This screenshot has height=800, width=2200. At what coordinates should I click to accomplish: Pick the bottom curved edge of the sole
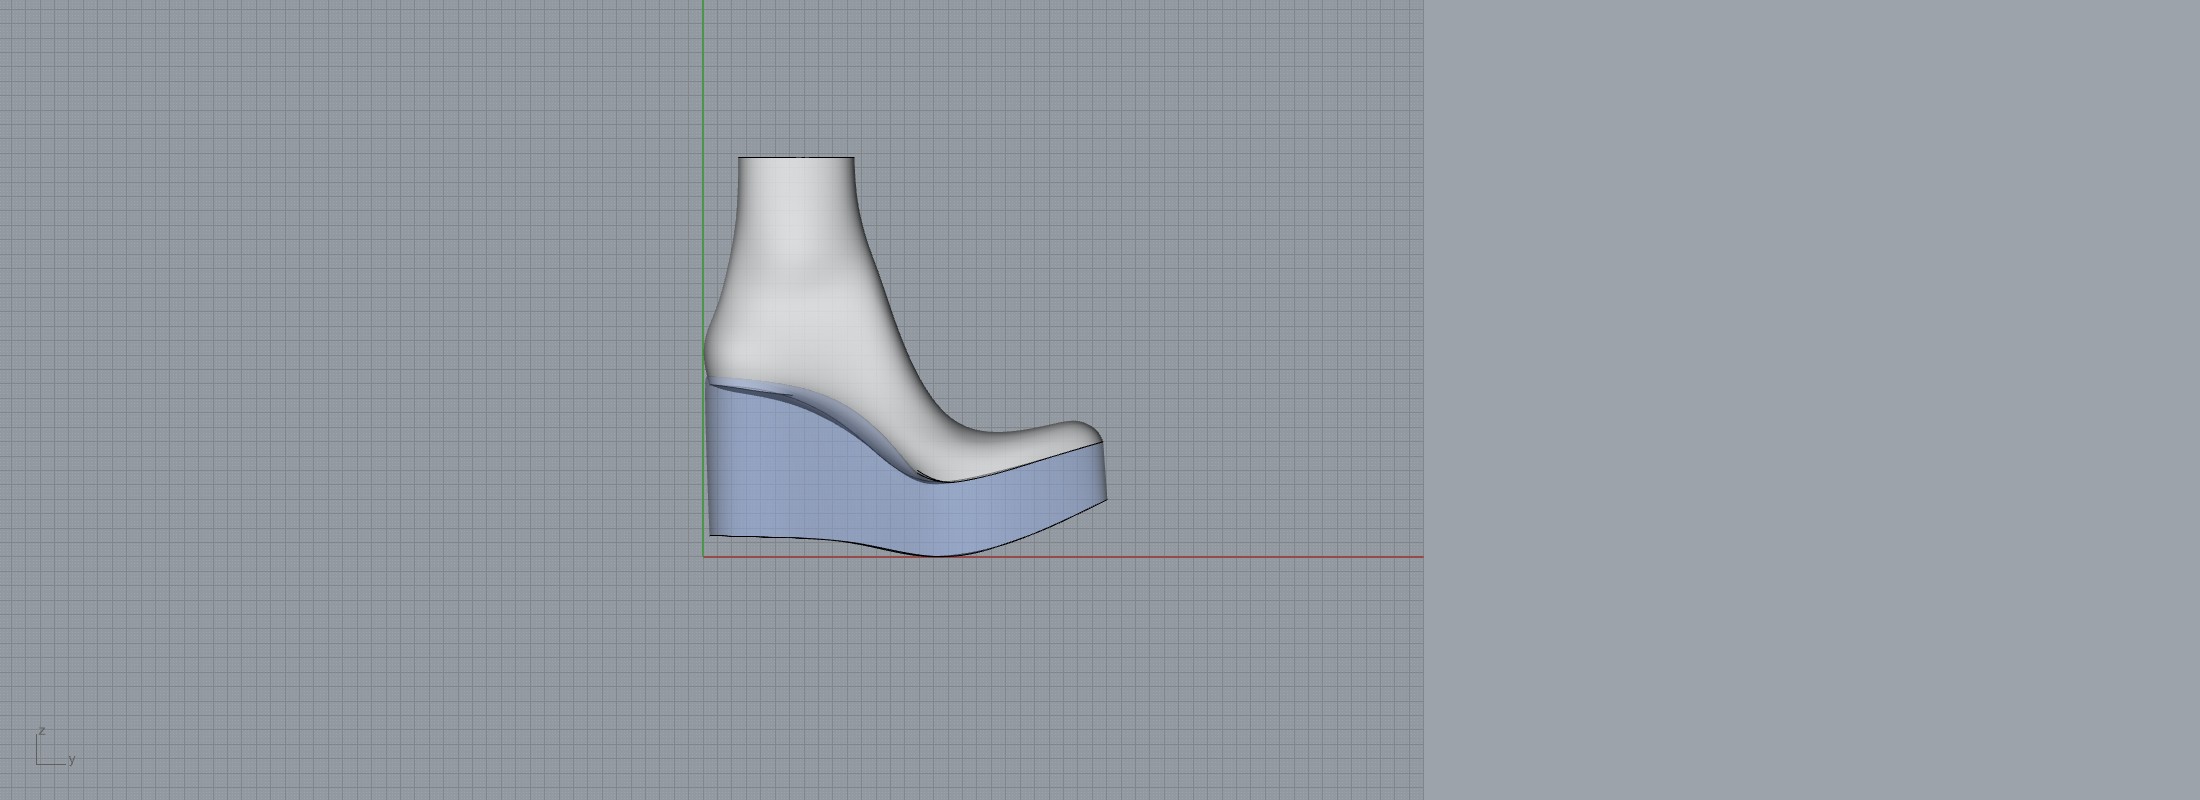pos(940,554)
